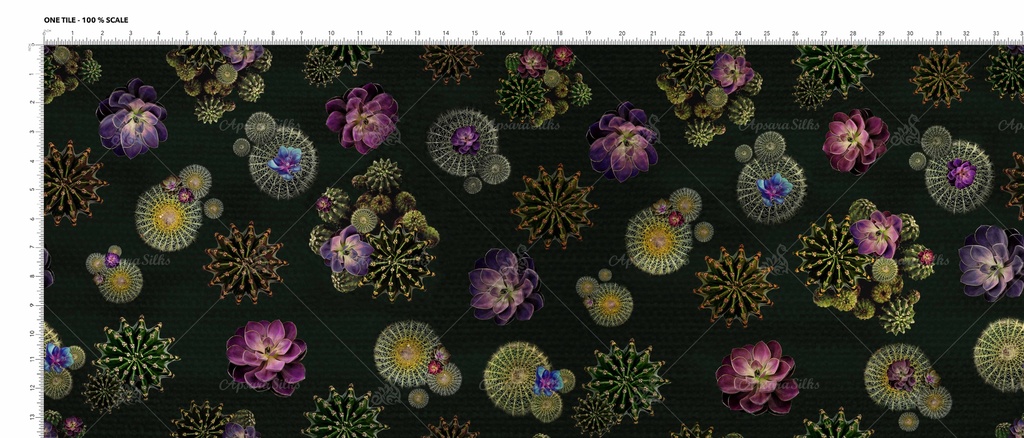Click the pink succulent below top ruler mark 8
Image resolution: width=1024 pixels, height=438 pixels.
click(x=266, y=355)
